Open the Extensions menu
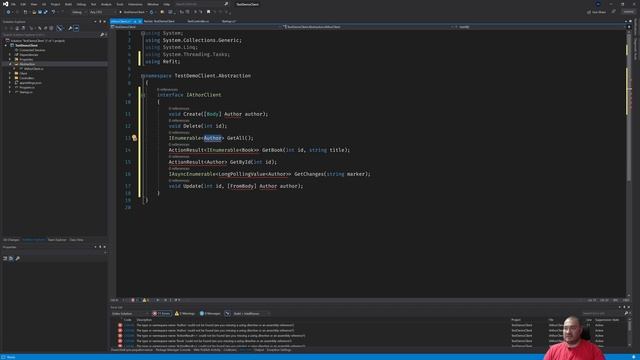The height and width of the screenshot is (360, 640). coord(135,4)
